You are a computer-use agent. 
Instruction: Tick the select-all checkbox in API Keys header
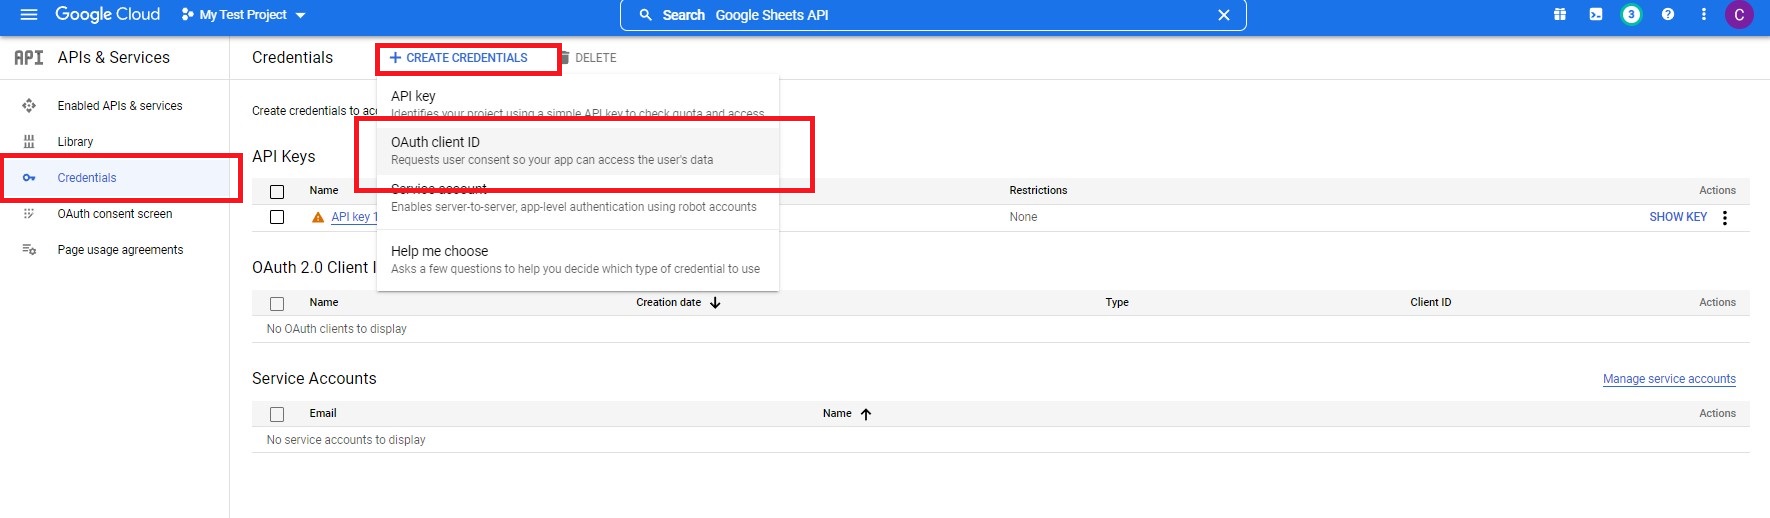coord(277,191)
